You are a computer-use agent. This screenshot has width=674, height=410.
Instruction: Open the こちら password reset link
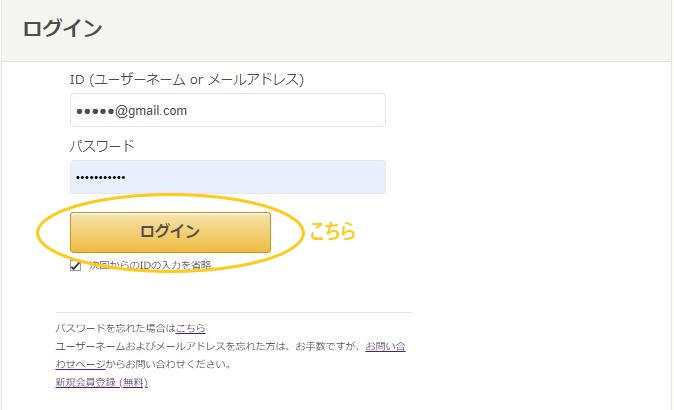pos(191,328)
